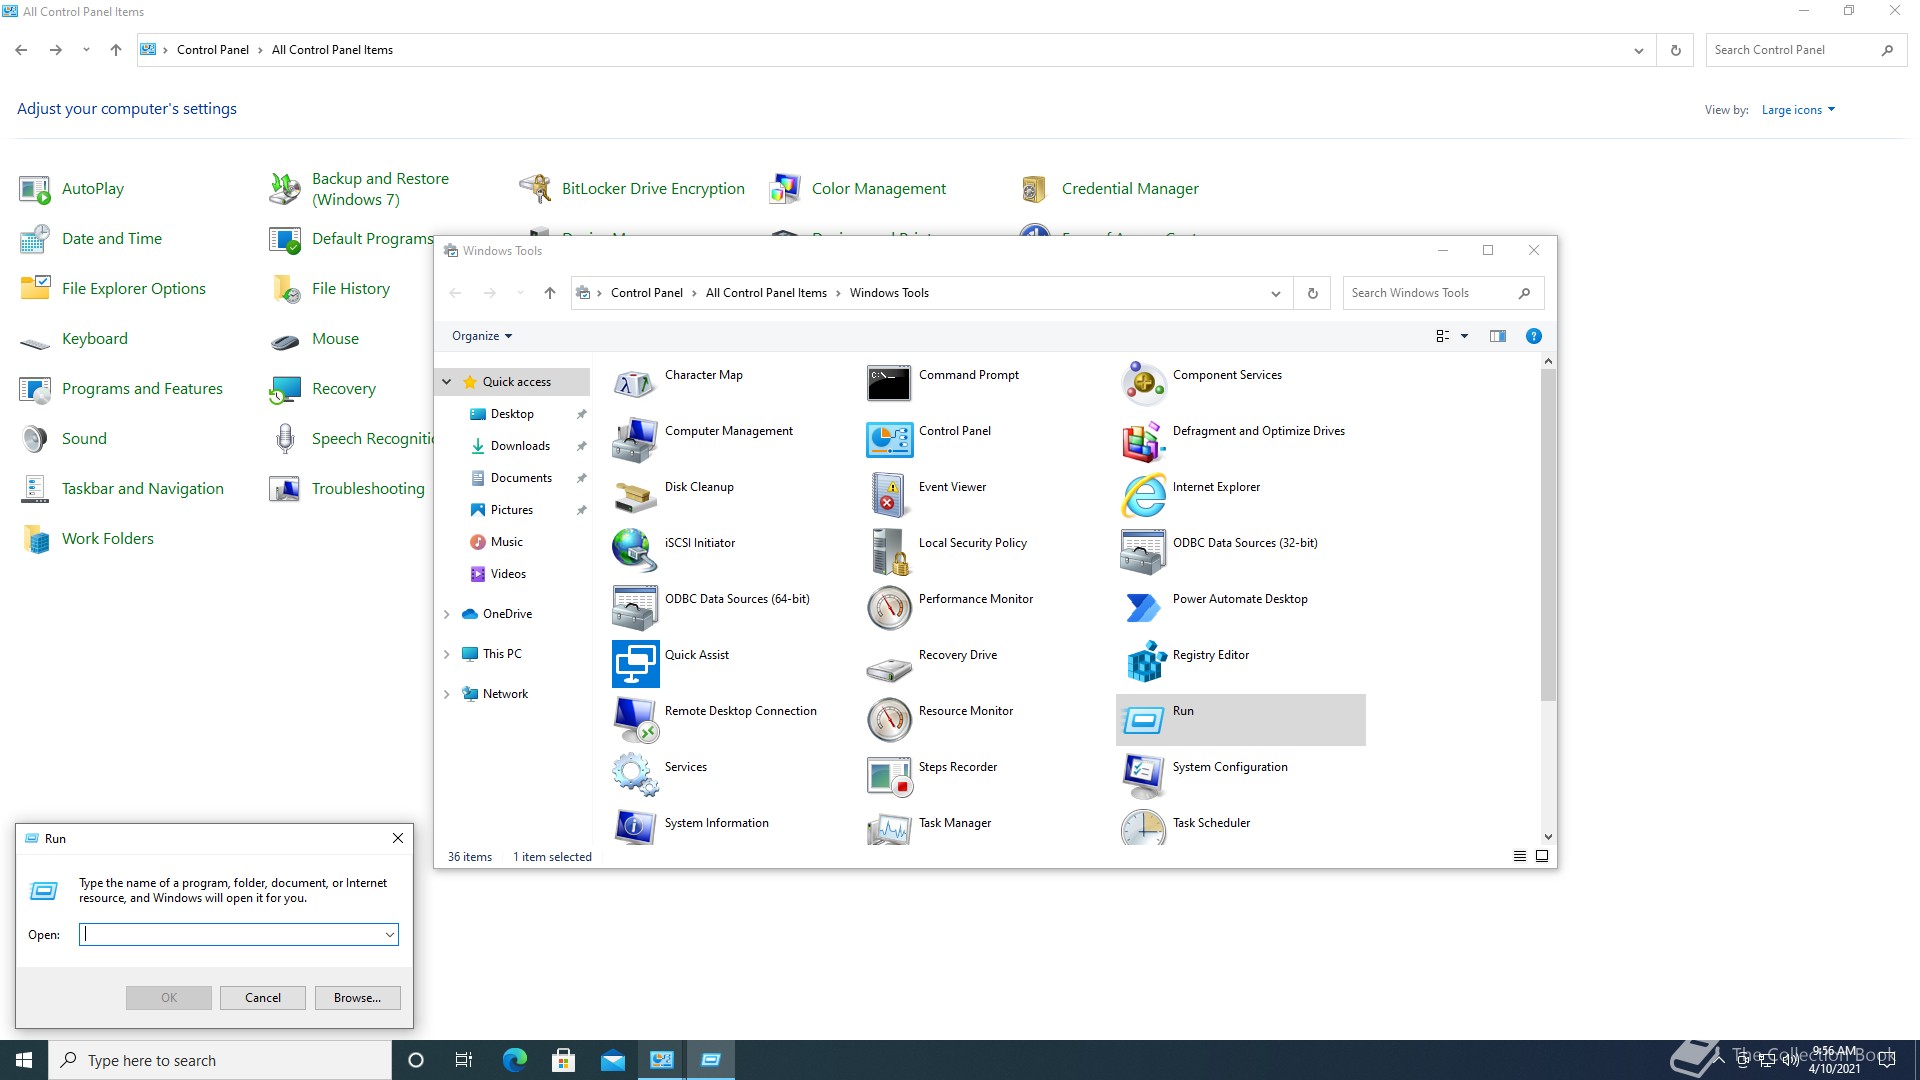Open Computer Management icon
1920x1080 pixels.
(635, 440)
